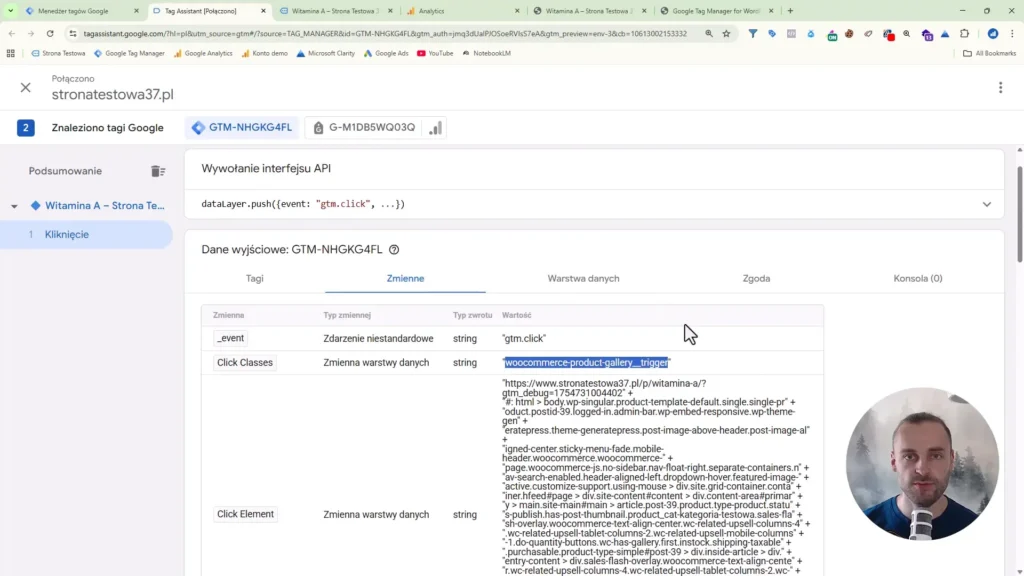Go forward in browser history

coord(31,33)
